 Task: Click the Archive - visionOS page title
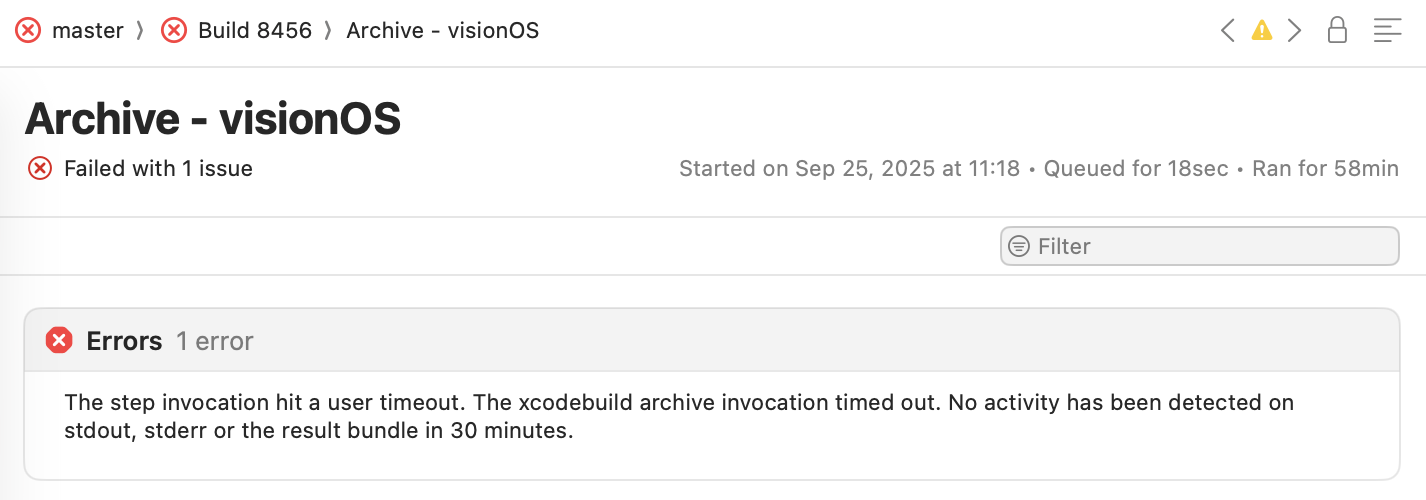tap(212, 119)
